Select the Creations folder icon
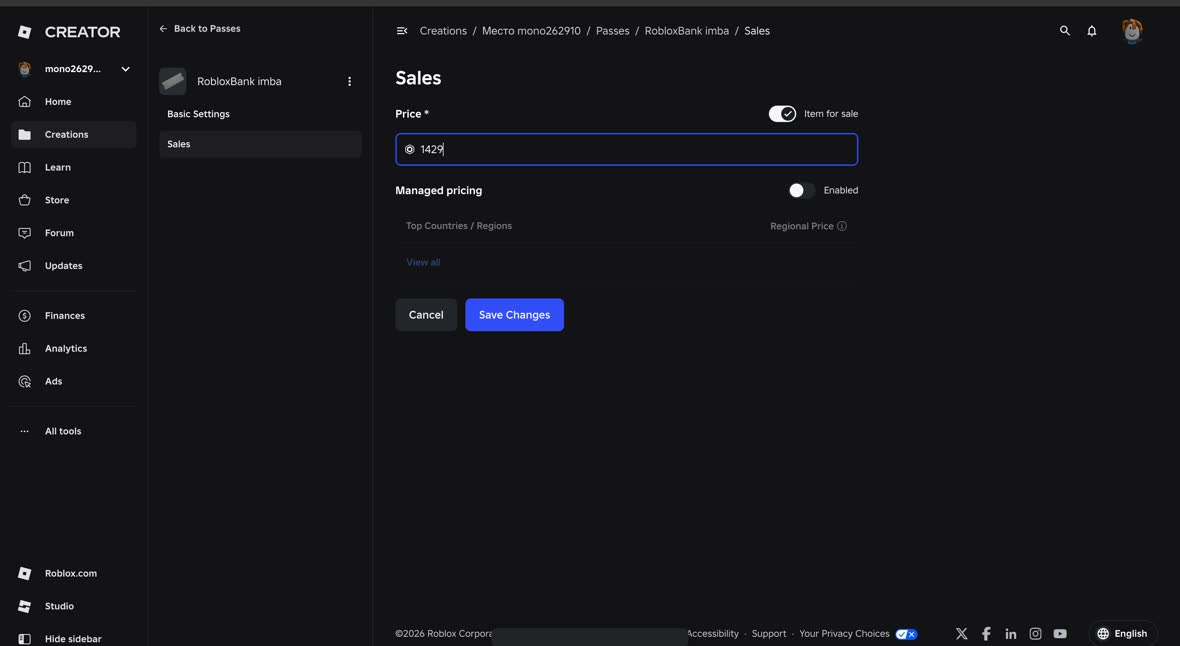The width and height of the screenshot is (1180, 646). (25, 134)
